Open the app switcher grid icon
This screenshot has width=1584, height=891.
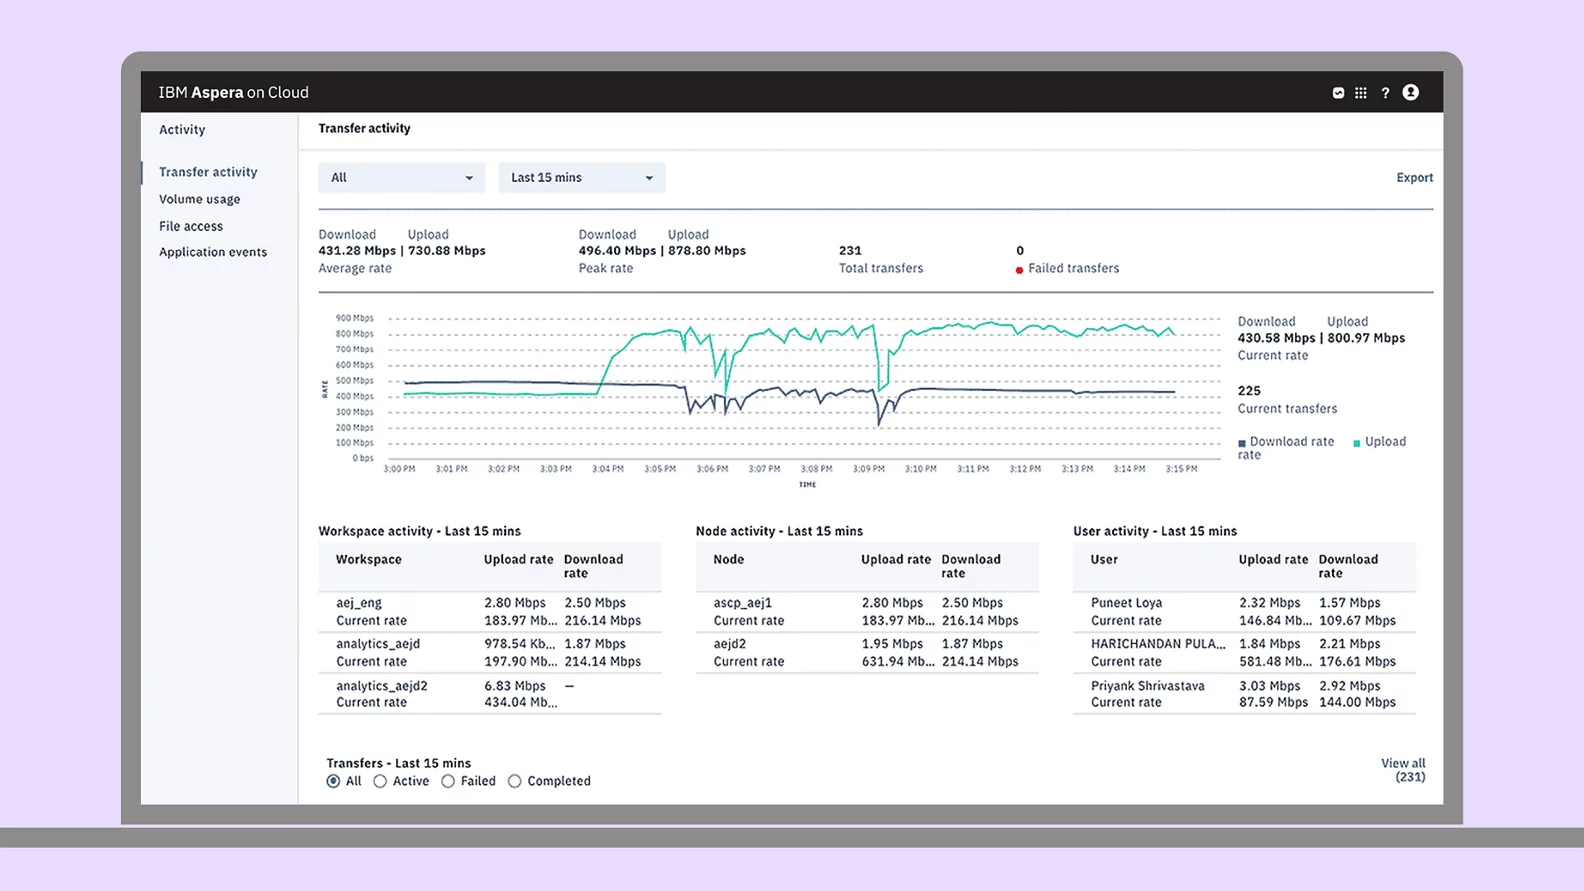pyautogui.click(x=1361, y=93)
